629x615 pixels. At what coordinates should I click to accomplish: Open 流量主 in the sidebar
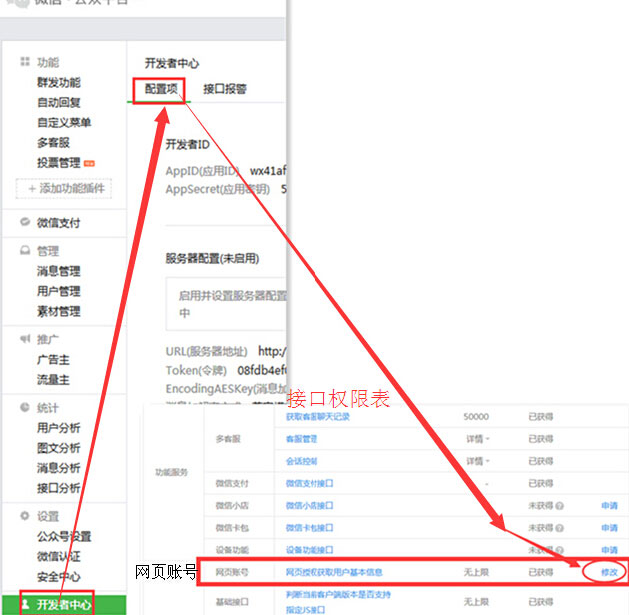tap(53, 380)
